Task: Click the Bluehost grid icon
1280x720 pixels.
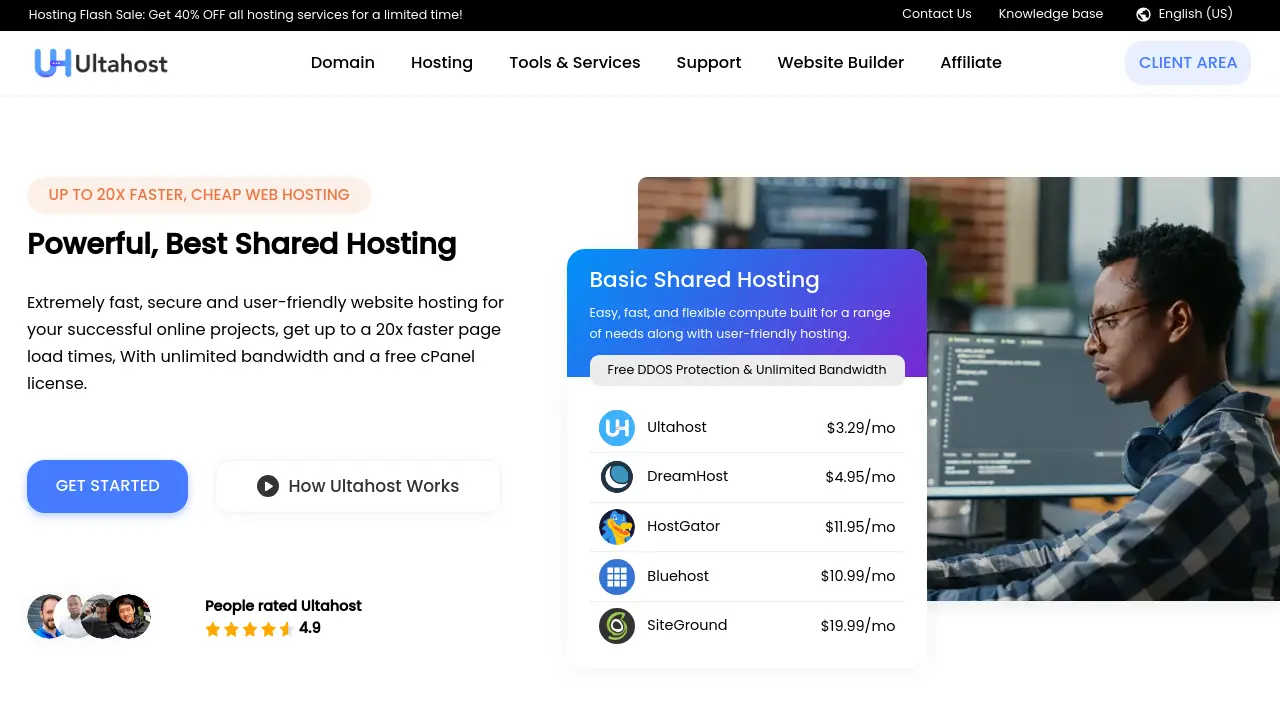Action: [617, 577]
